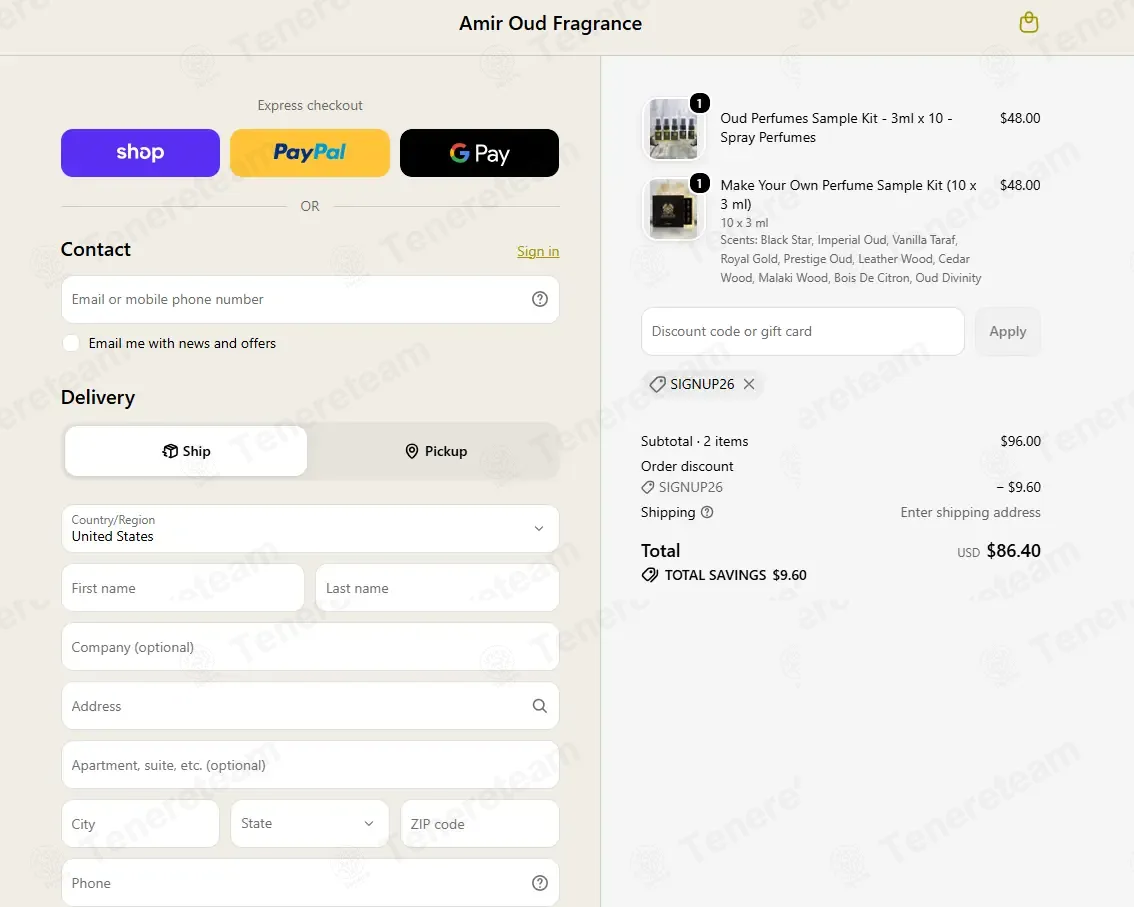Click the help icon in Phone field
This screenshot has height=907, width=1134.
click(540, 882)
